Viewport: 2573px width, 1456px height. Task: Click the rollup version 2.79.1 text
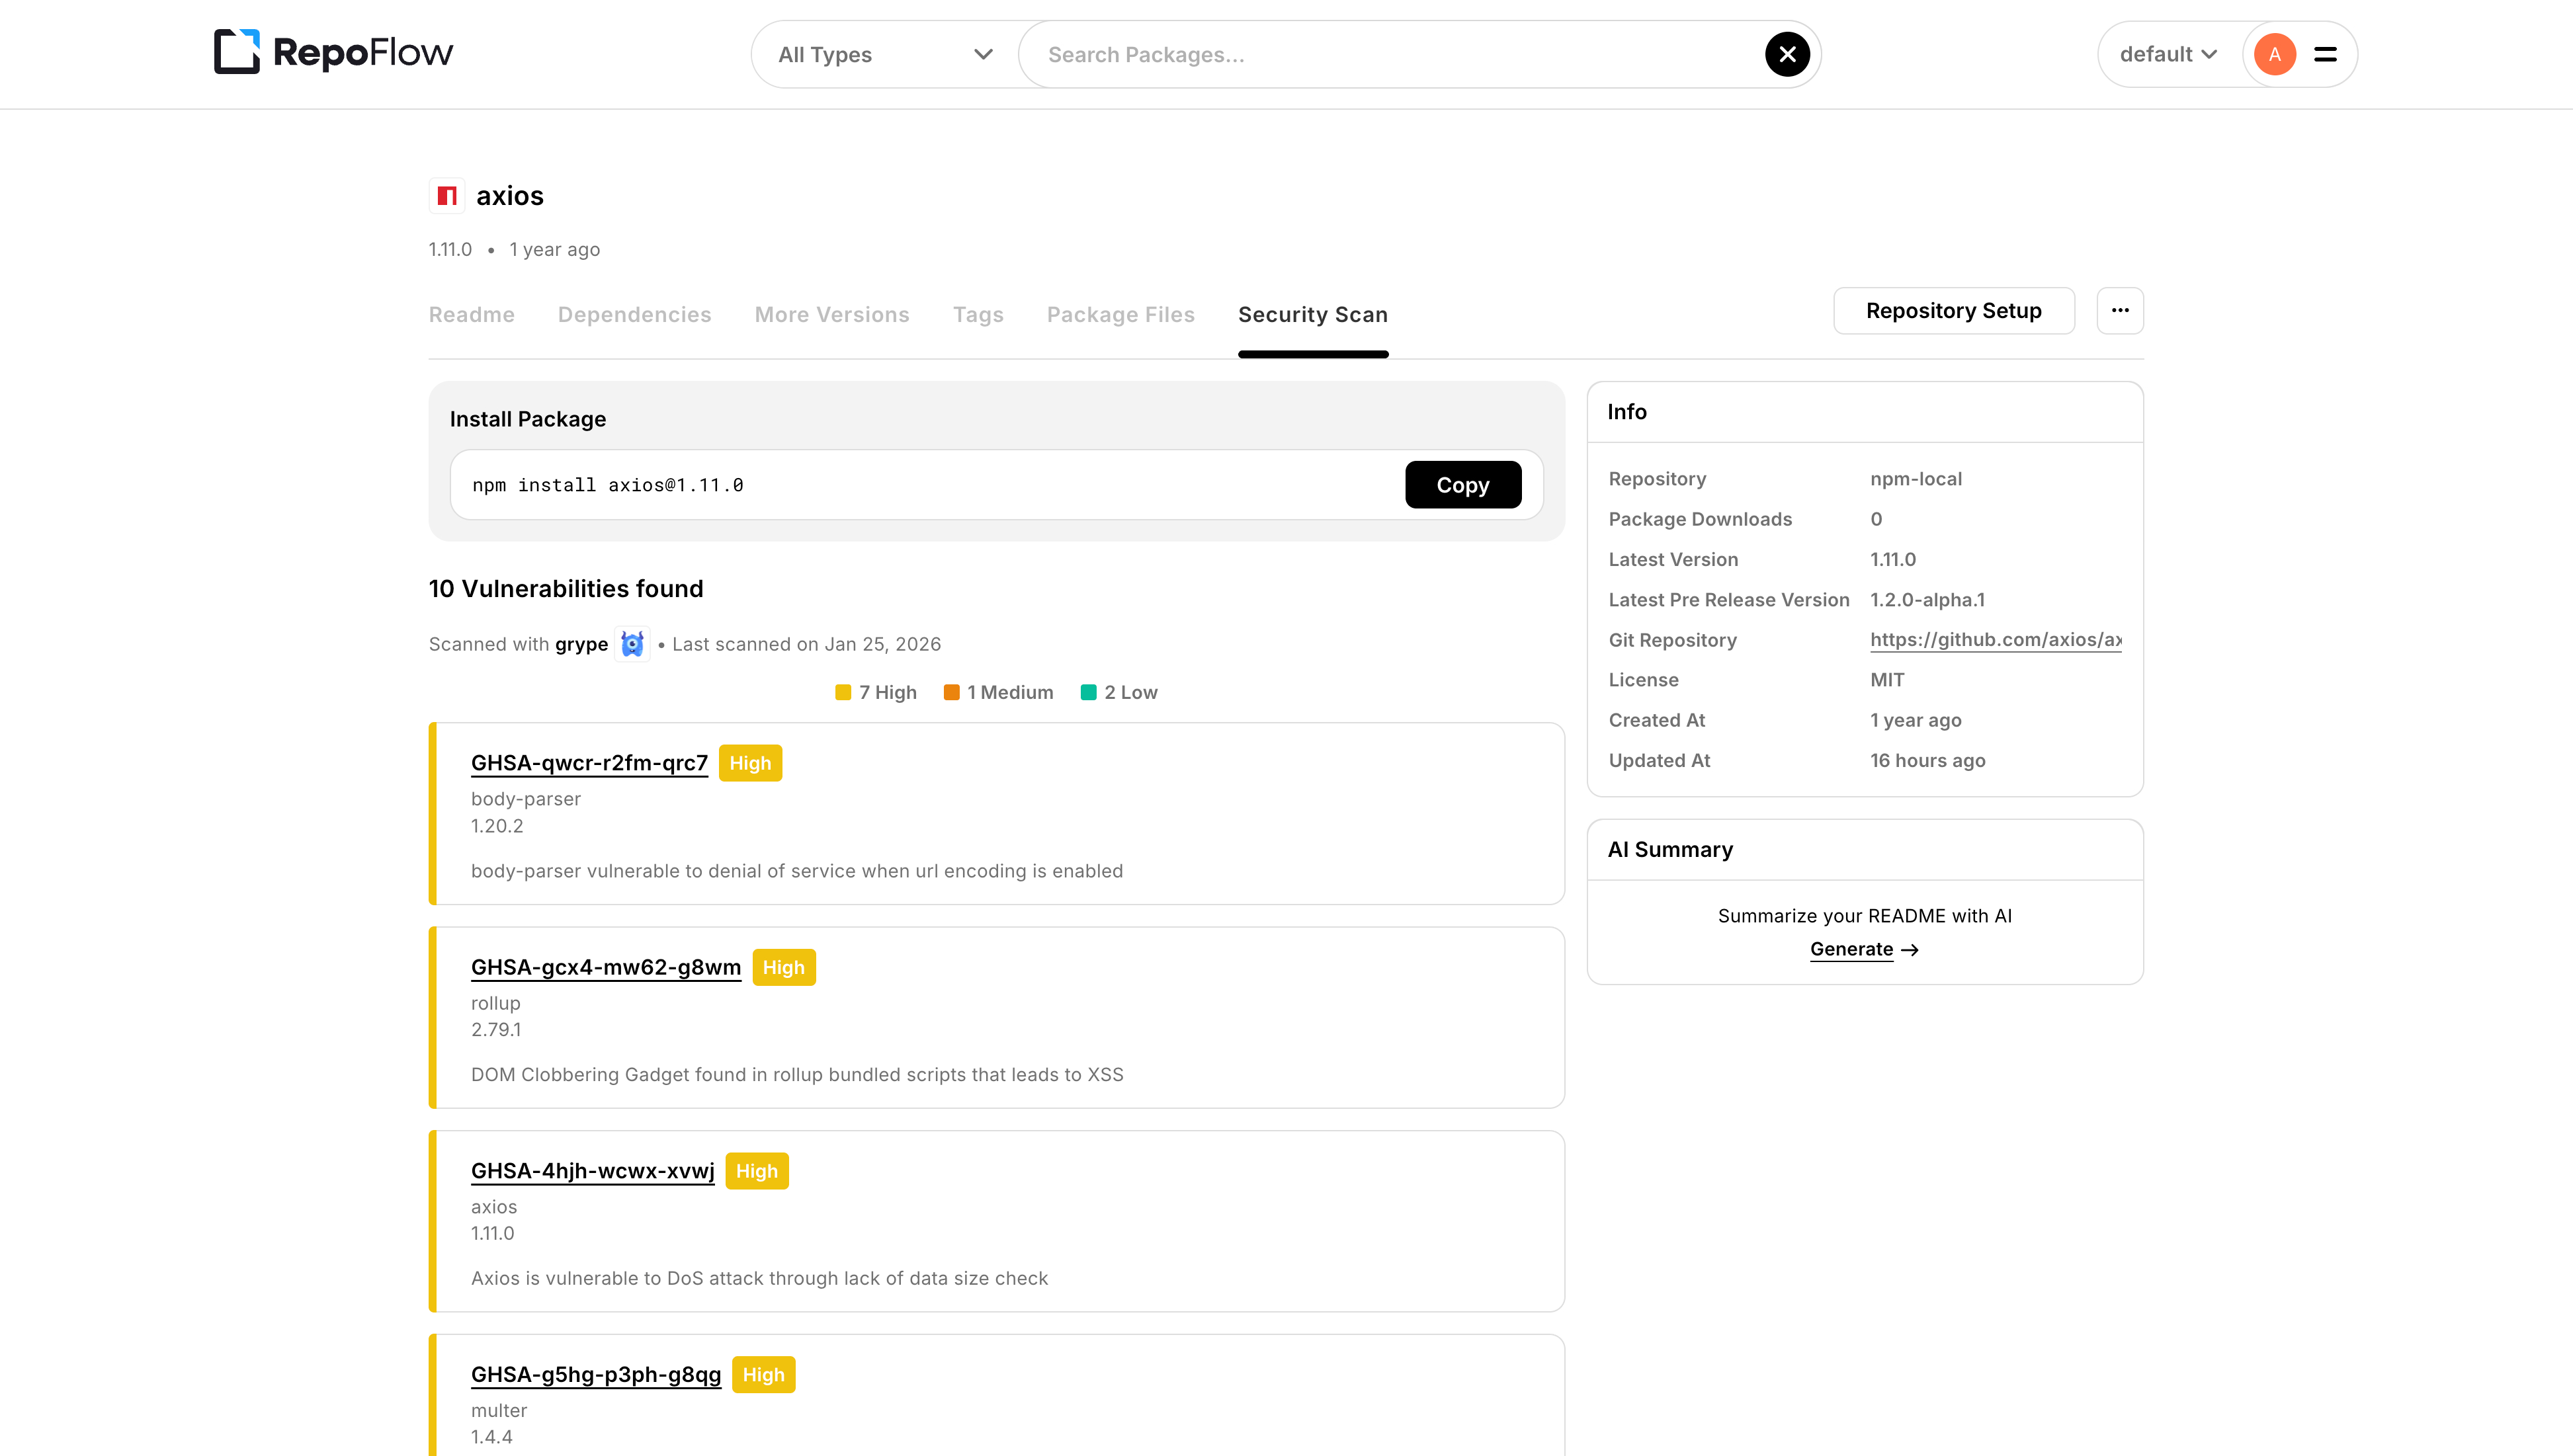point(496,1030)
